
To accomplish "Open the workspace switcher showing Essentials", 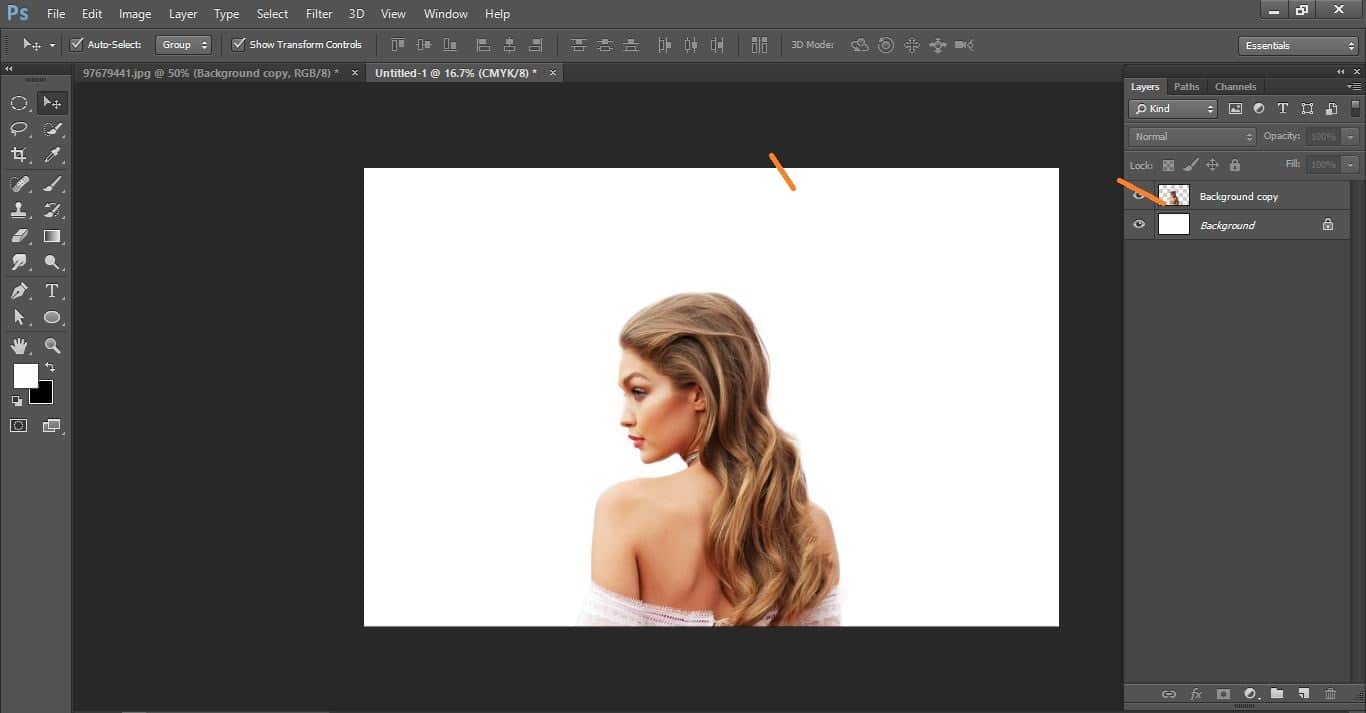I will pyautogui.click(x=1297, y=45).
